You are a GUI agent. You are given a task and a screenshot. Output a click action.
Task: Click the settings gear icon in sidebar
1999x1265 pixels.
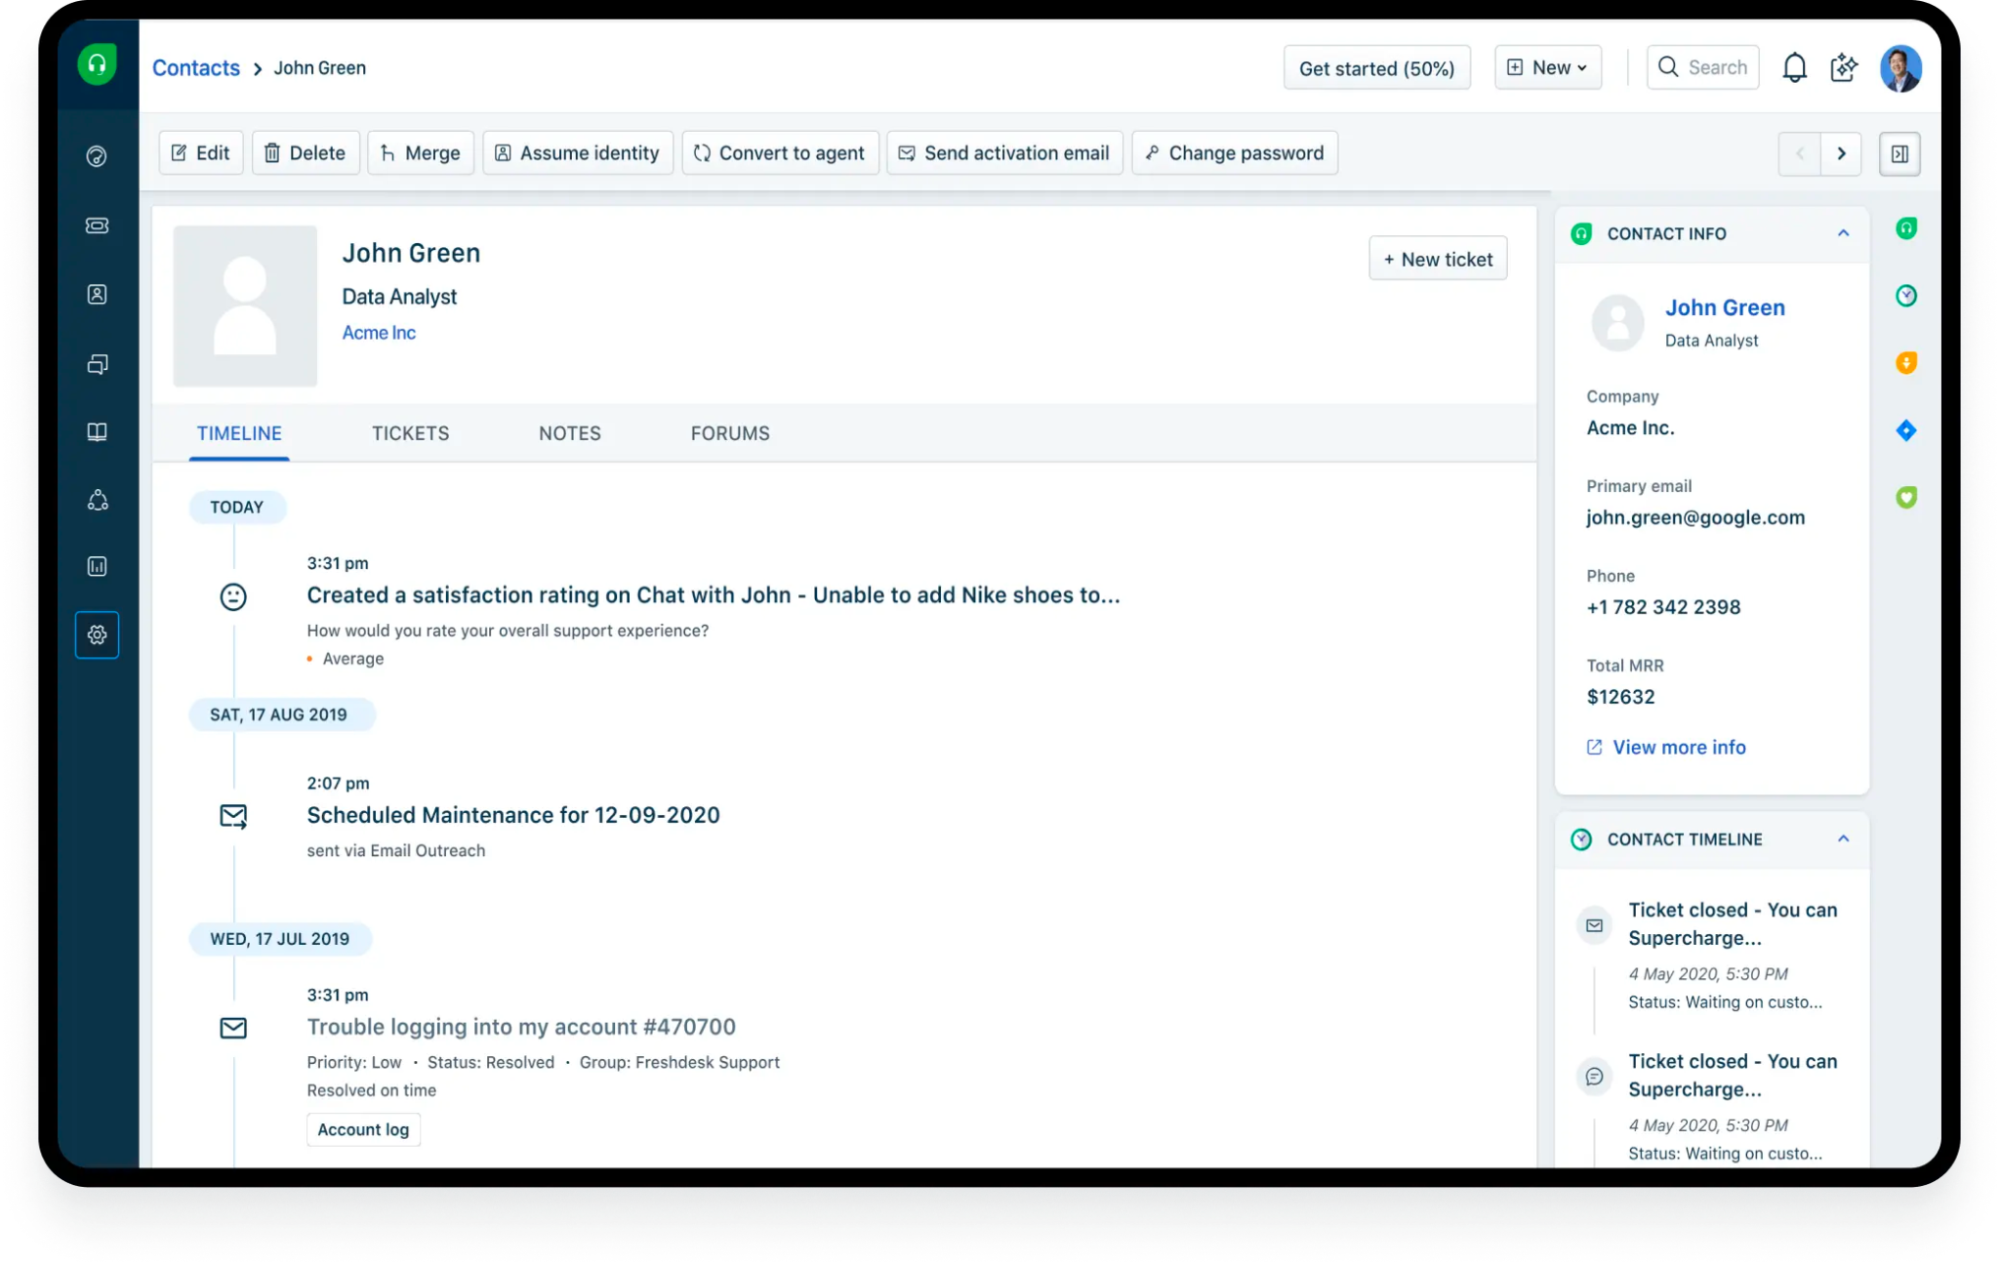[x=96, y=634]
